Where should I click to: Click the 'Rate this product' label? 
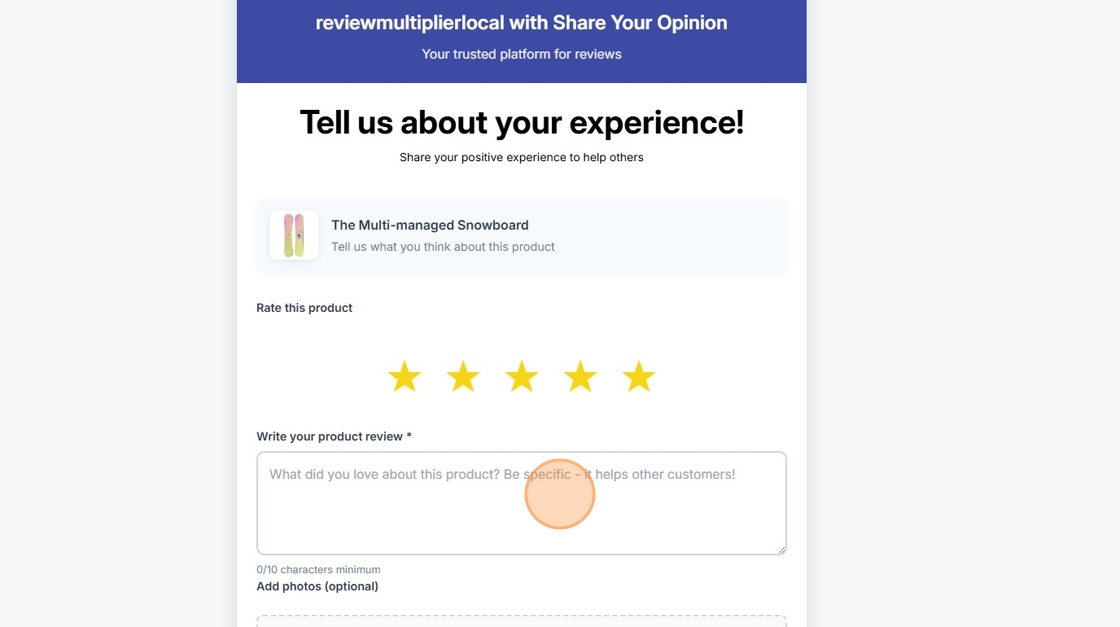coord(304,307)
